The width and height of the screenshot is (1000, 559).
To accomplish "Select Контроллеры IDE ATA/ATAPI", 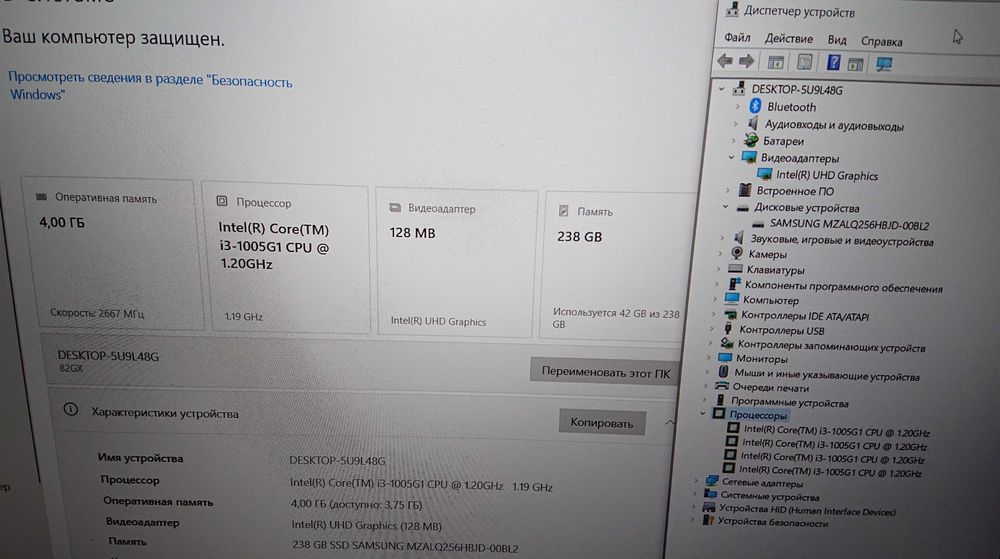I will (x=805, y=316).
